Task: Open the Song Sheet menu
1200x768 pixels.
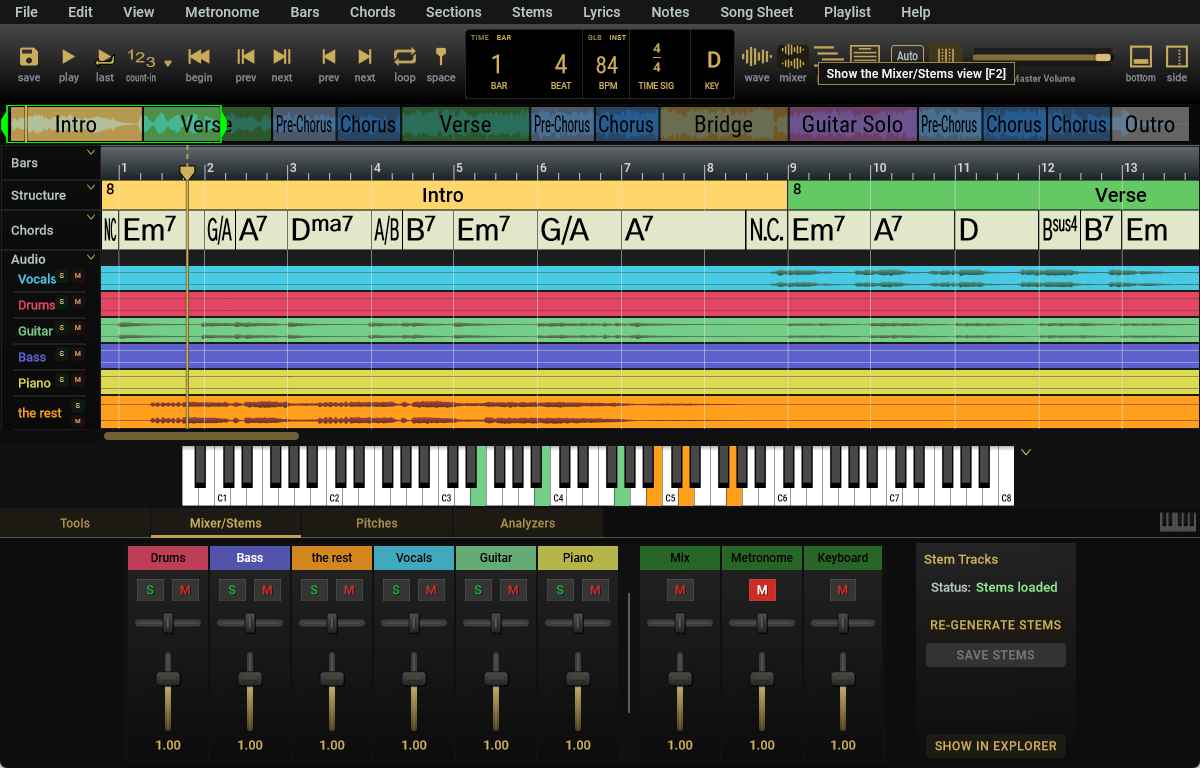Action: point(757,12)
